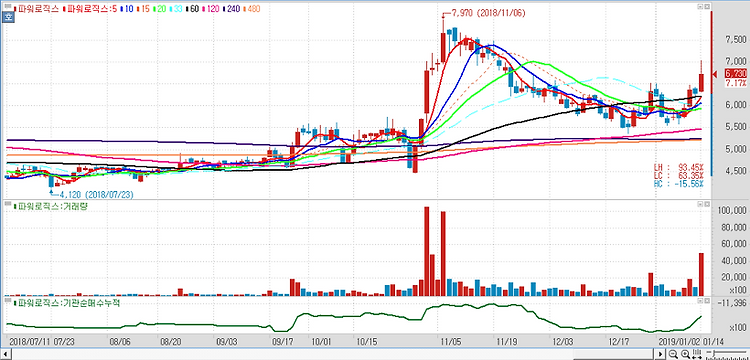Maximize the 거래량 volume pane icon

(x=700, y=204)
